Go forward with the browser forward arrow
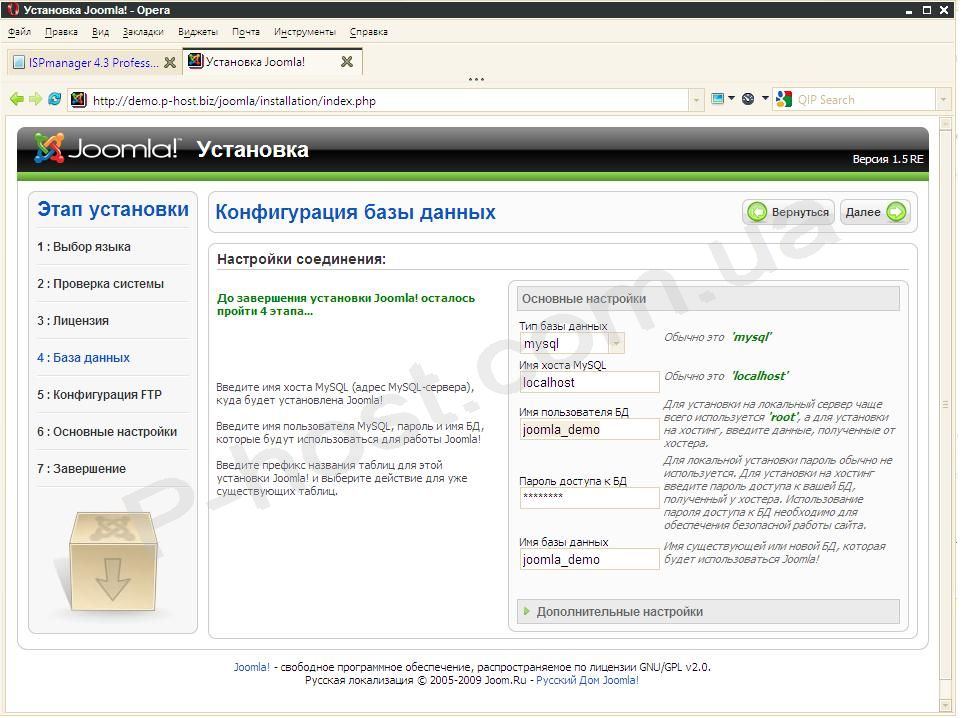This screenshot has width=962, height=718. 36,99
